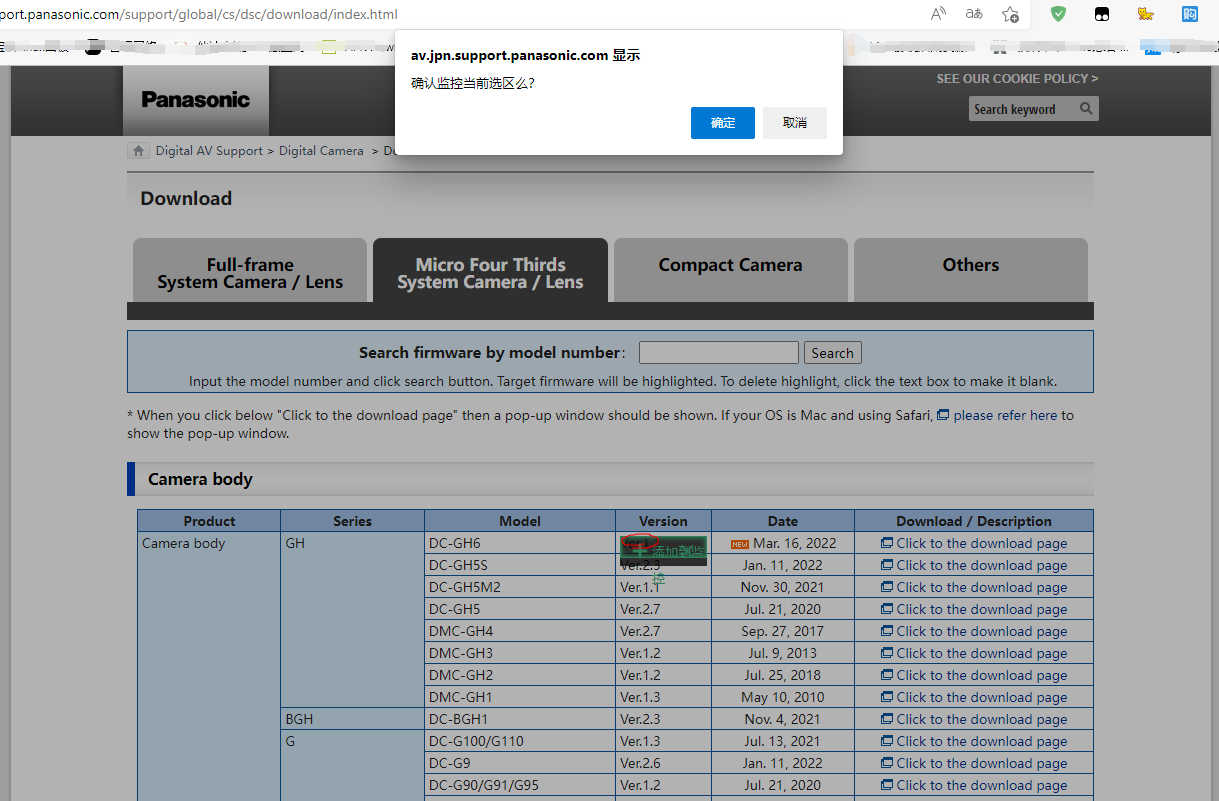The height and width of the screenshot is (801, 1219).
Task: Click the yellow cat extension icon
Action: [x=1146, y=14]
